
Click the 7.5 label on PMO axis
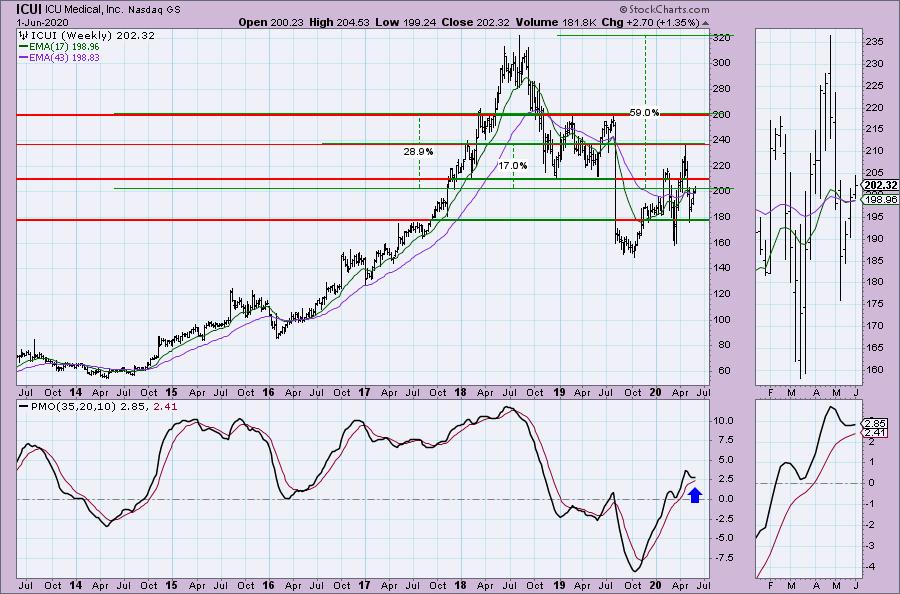point(724,440)
